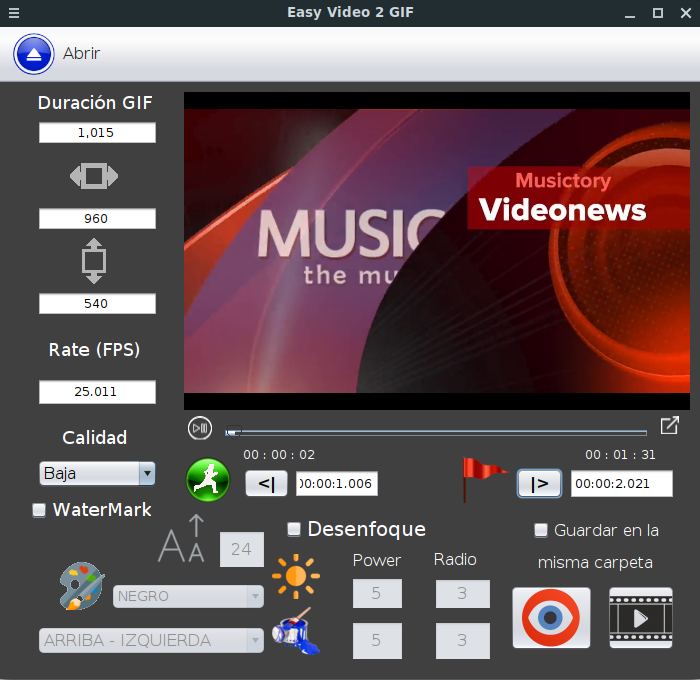Enable the WaterMark checkbox

pyautogui.click(x=39, y=510)
